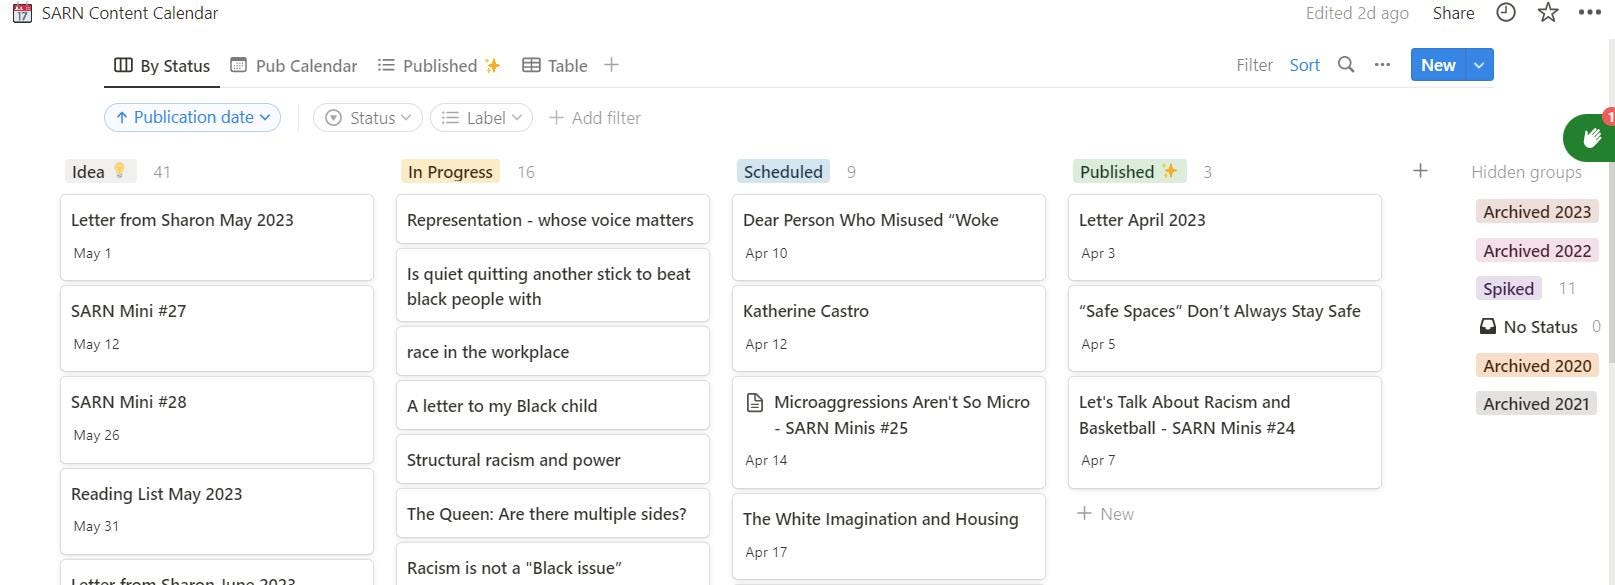Open the quiet quitting card
This screenshot has width=1615, height=585.
[x=553, y=286]
